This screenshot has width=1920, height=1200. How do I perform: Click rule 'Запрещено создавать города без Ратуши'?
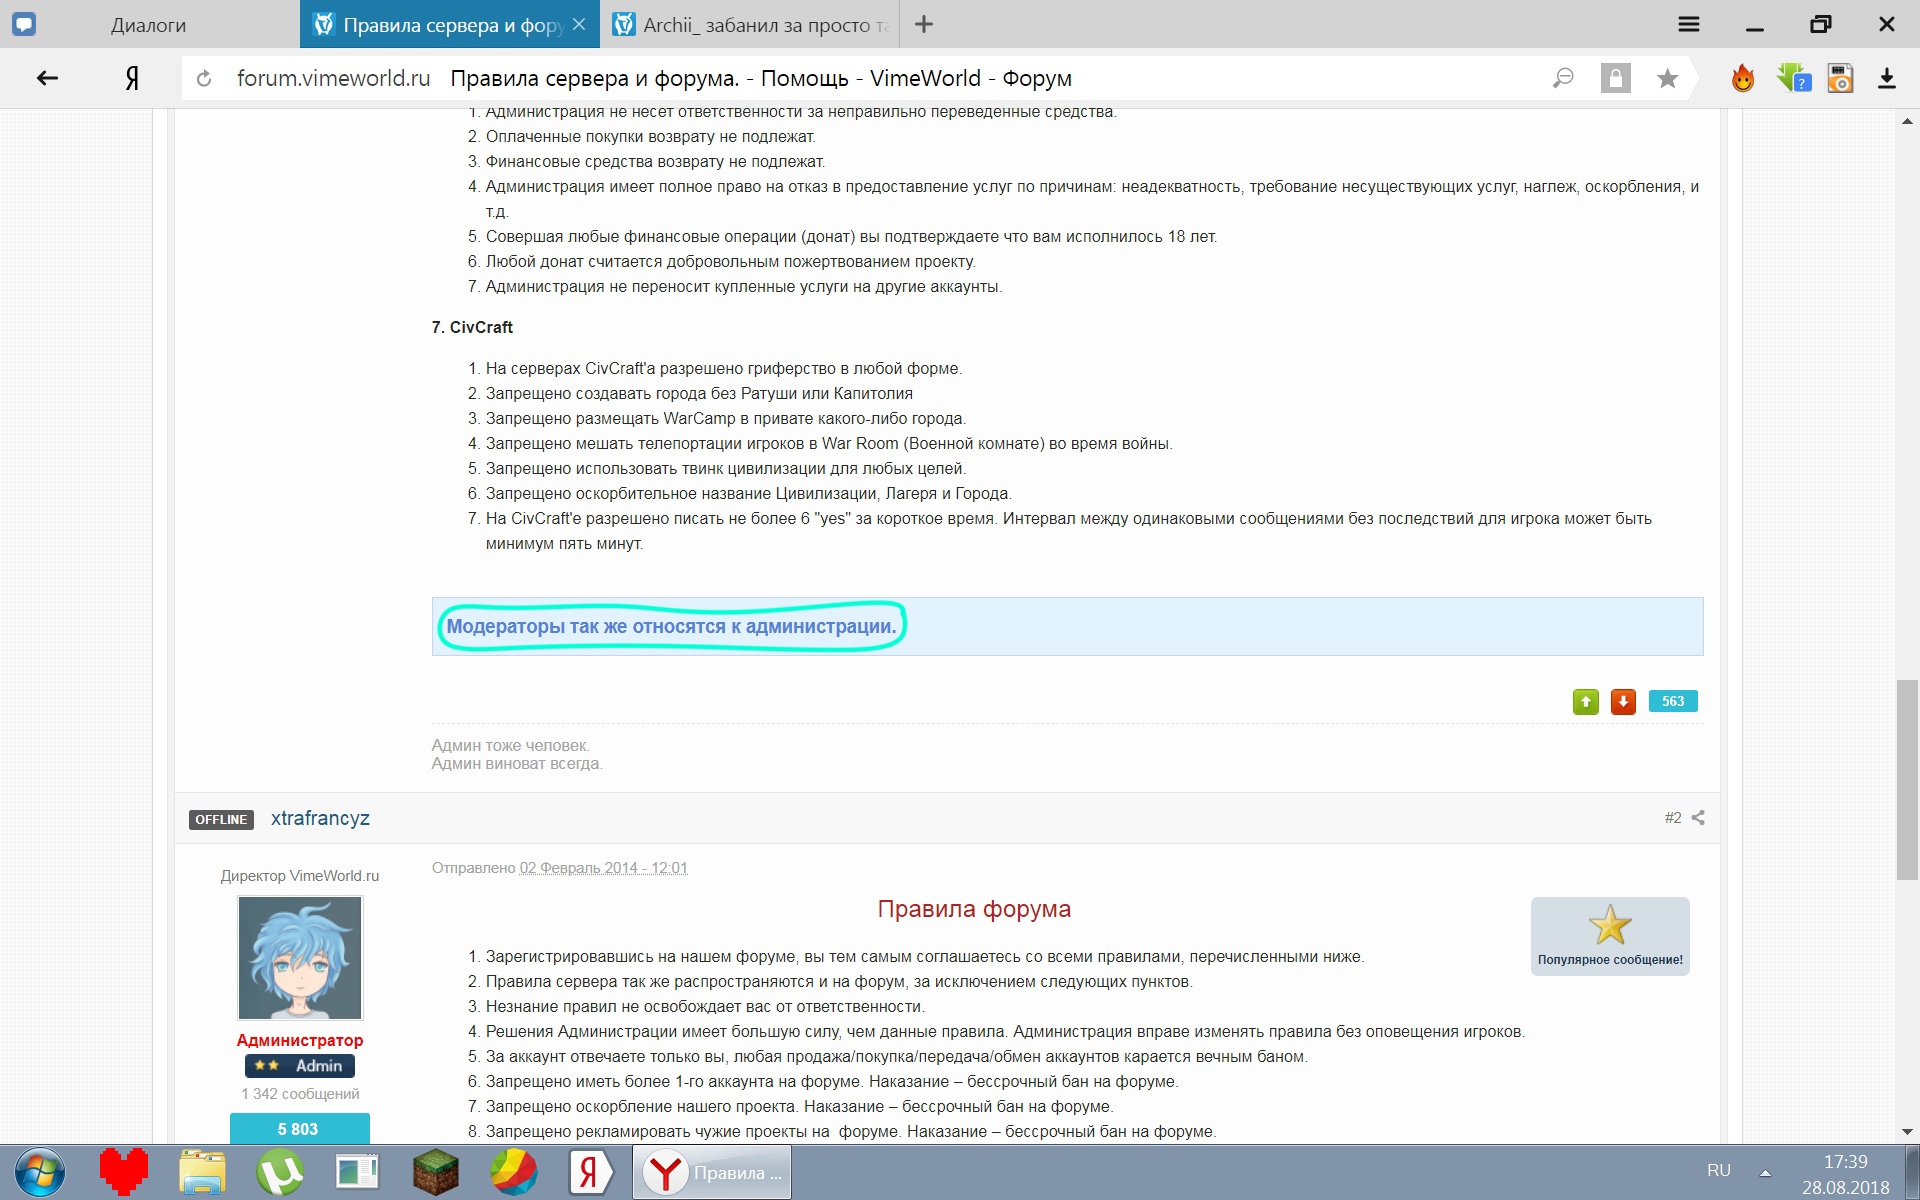699,393
